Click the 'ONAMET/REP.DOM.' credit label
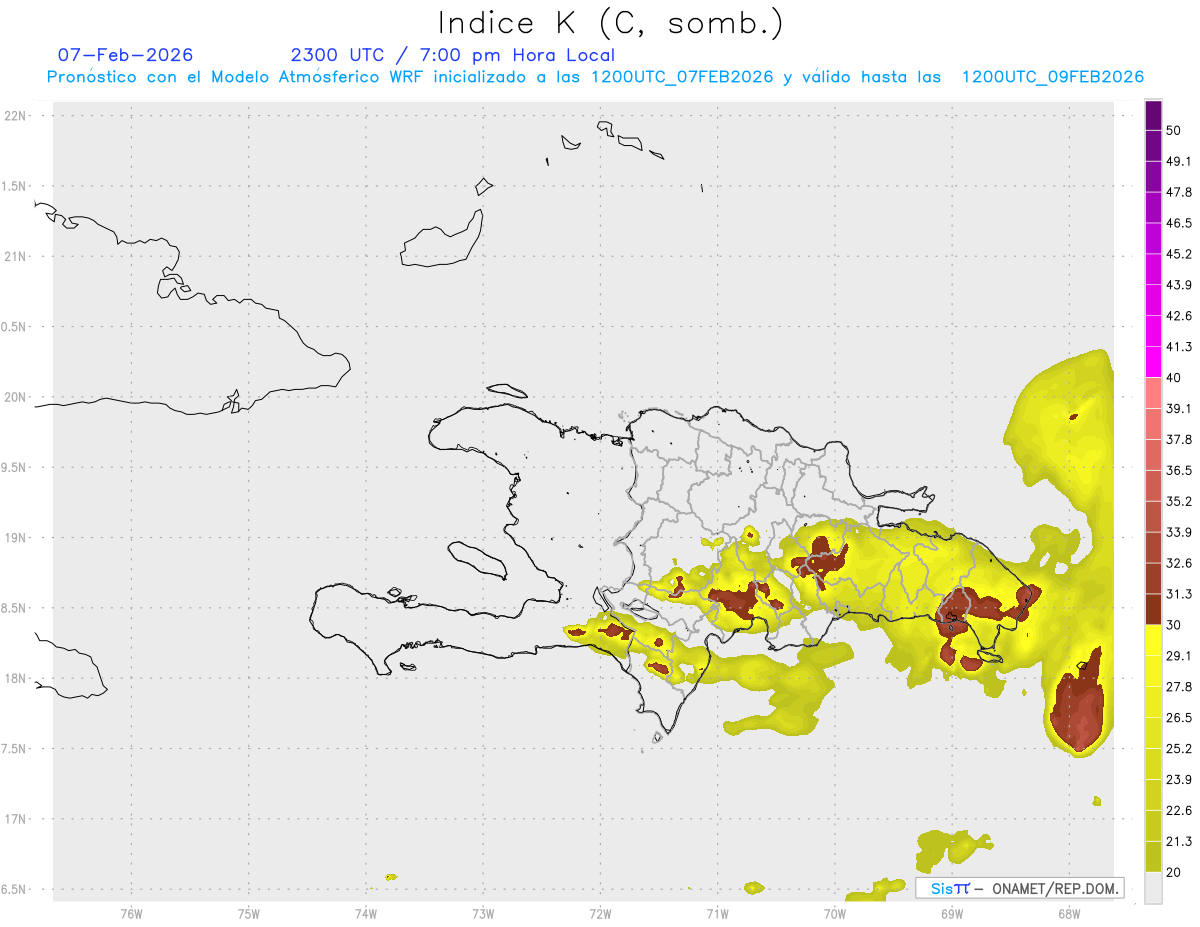The width and height of the screenshot is (1200, 927). 1053,888
